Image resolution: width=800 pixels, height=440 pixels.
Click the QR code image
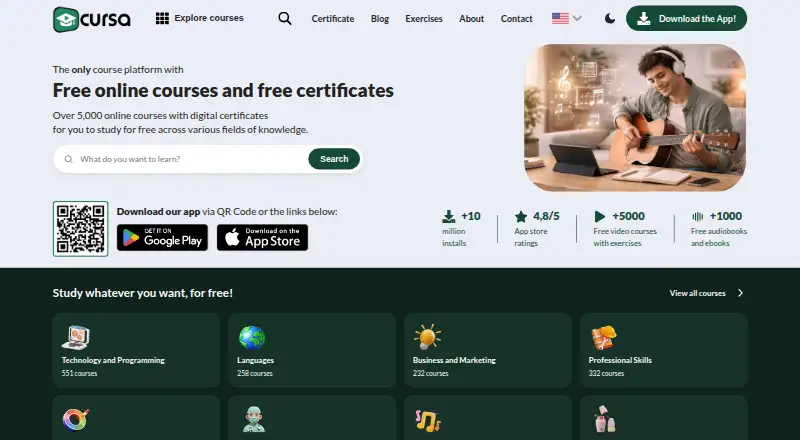click(x=81, y=229)
